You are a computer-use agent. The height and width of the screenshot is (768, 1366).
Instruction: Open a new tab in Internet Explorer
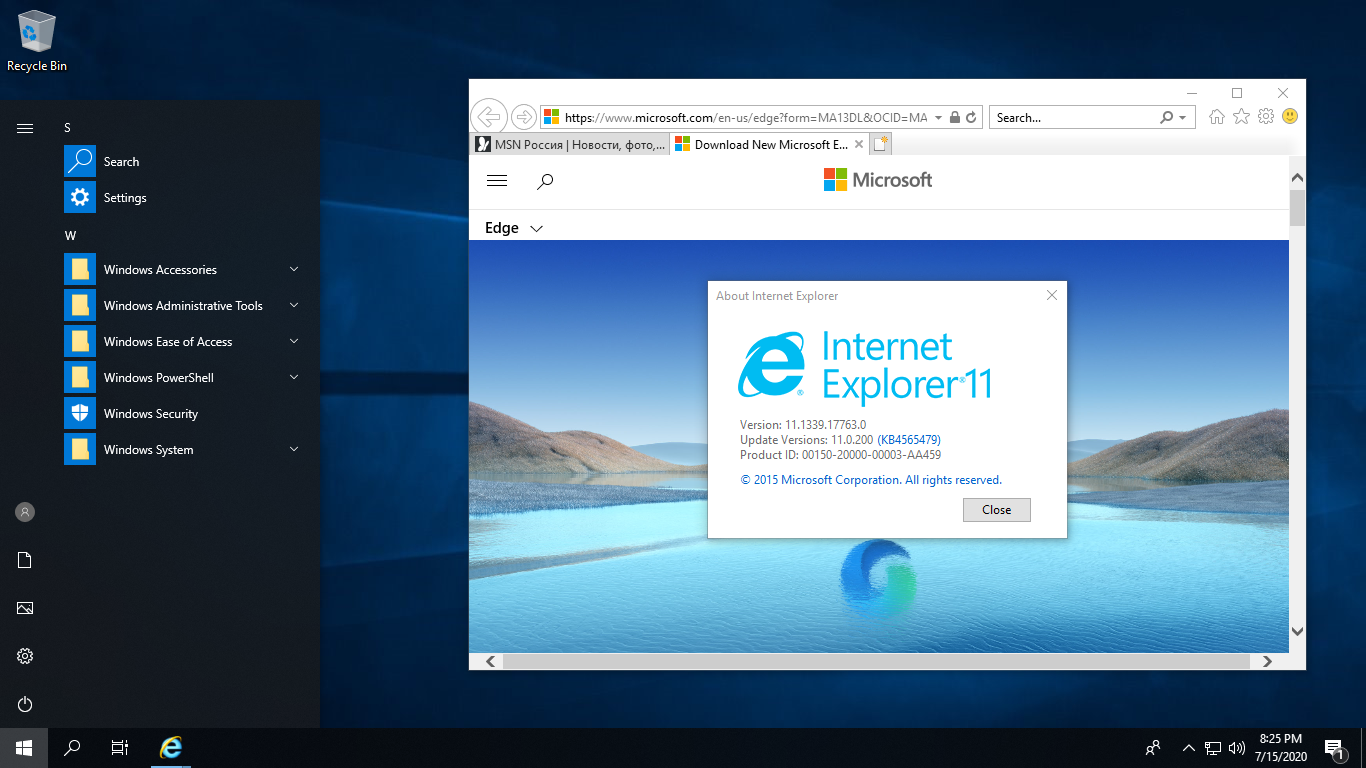pos(881,145)
